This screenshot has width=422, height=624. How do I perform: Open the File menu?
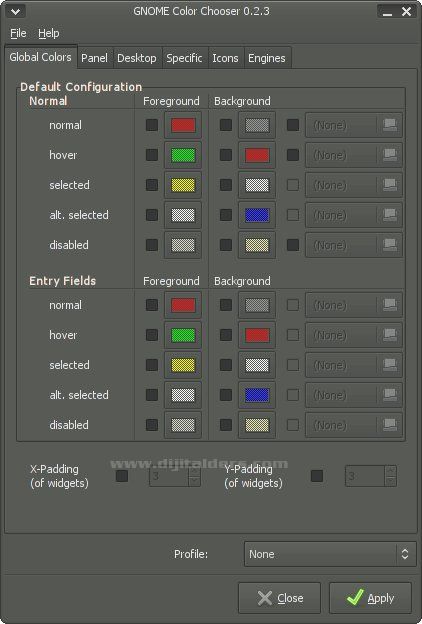[18, 33]
